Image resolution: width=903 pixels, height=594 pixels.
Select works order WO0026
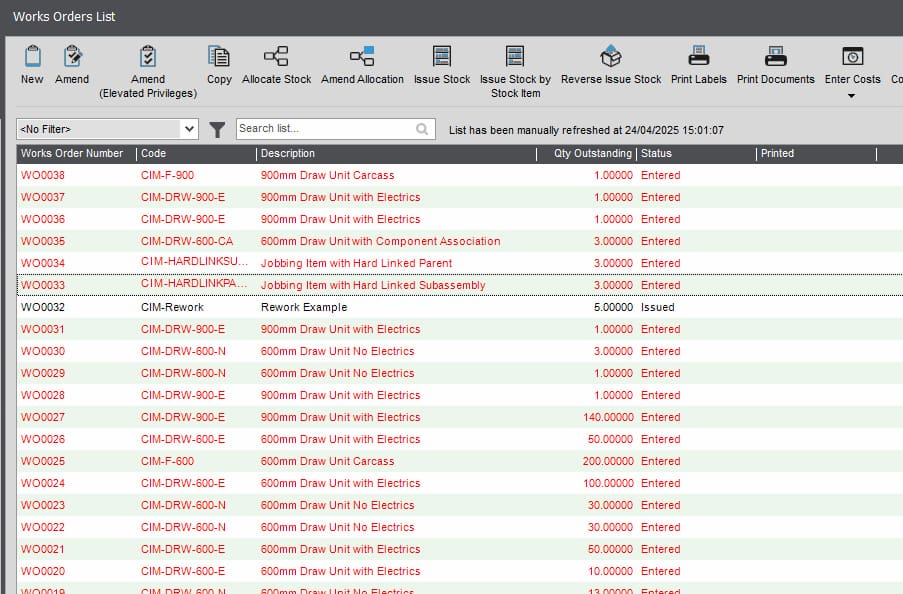(43, 439)
